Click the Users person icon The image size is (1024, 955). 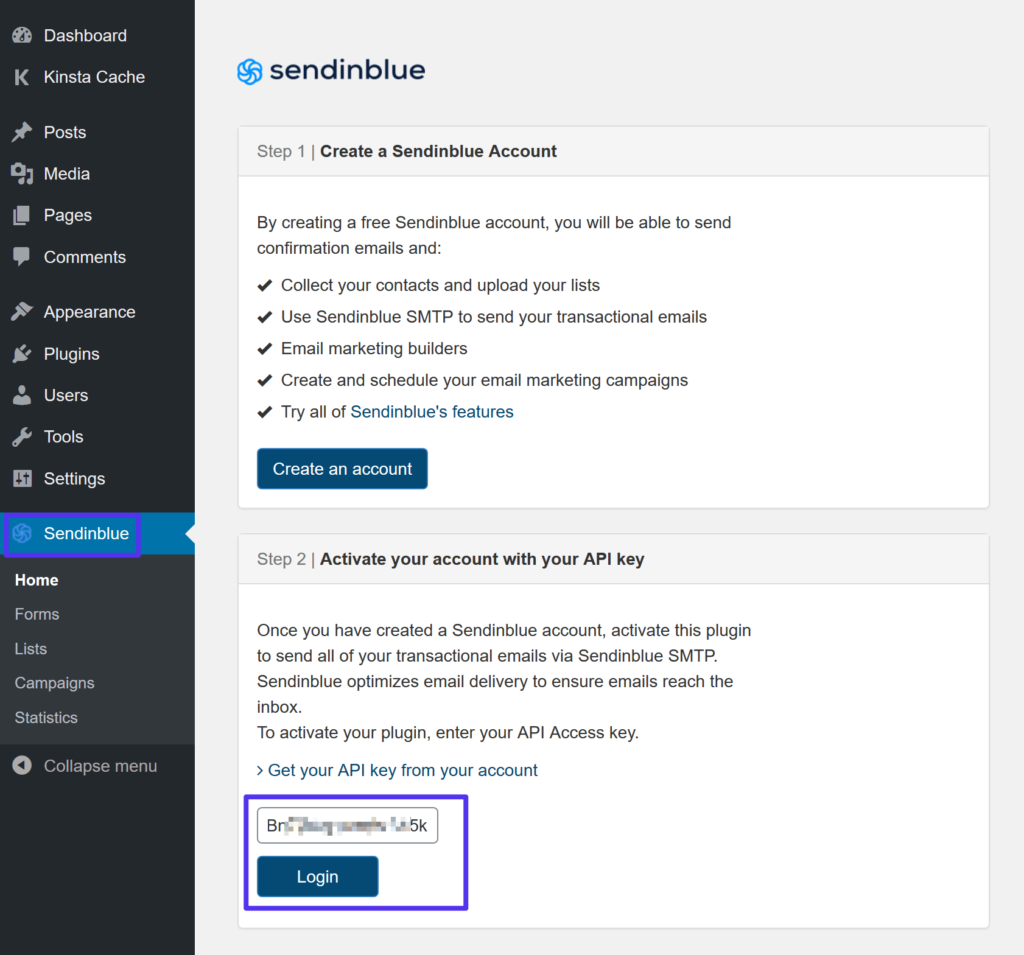click(22, 395)
